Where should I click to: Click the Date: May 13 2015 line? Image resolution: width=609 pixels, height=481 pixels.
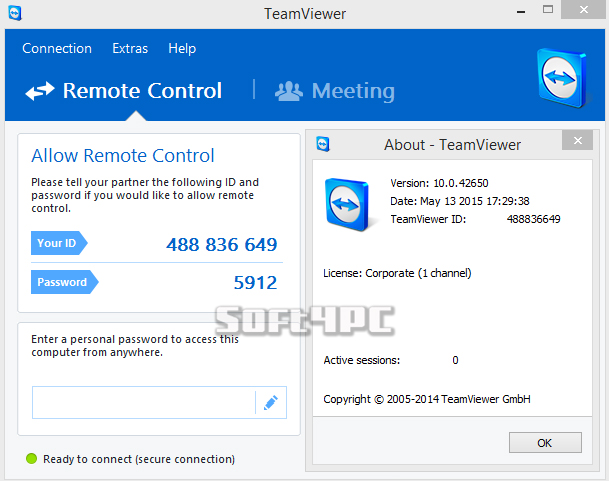coord(460,201)
